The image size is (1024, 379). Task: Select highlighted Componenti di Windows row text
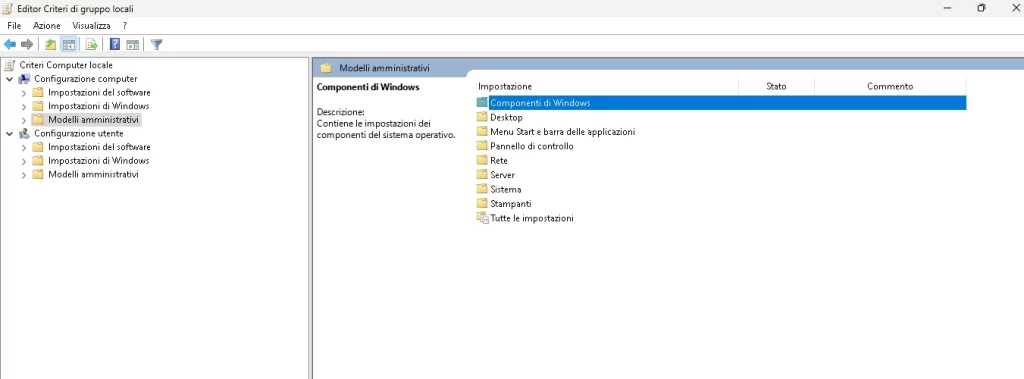click(x=540, y=103)
